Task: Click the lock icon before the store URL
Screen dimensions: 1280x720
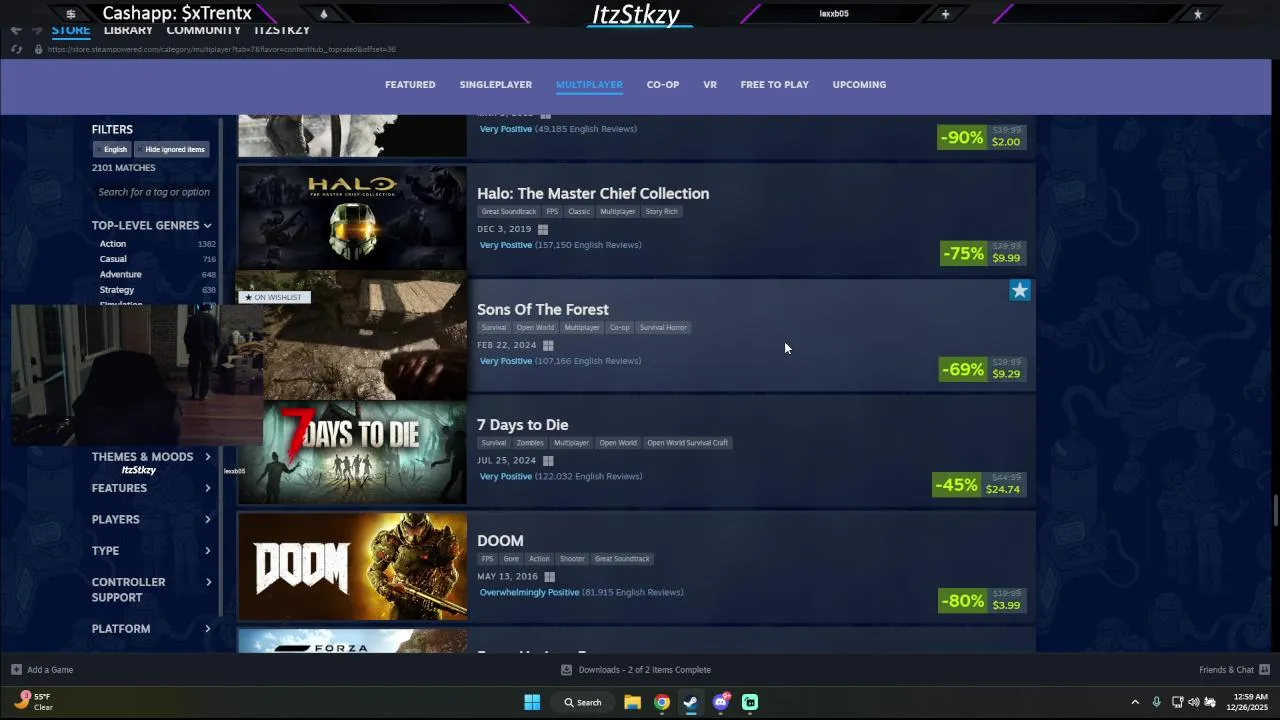Action: [x=39, y=49]
